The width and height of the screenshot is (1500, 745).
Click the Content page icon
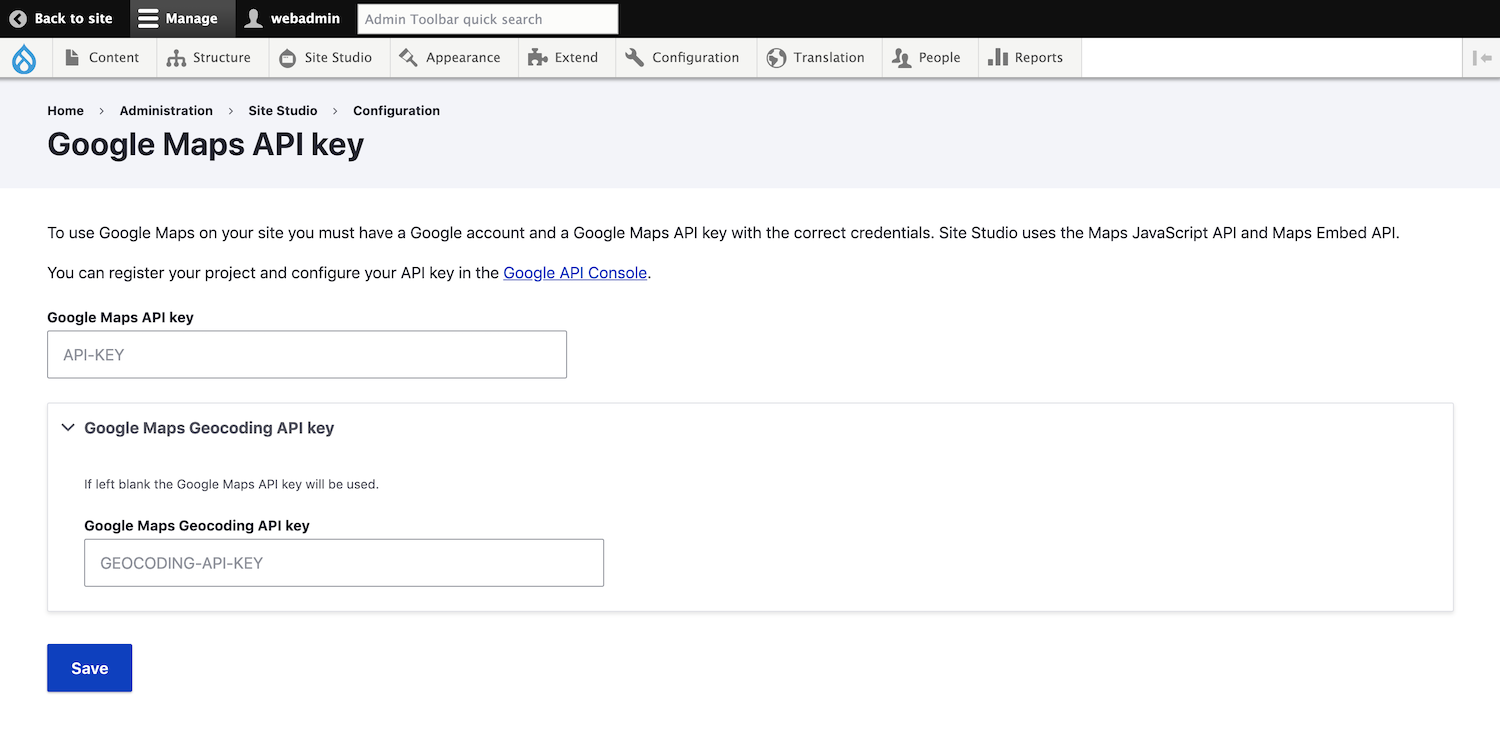click(x=72, y=57)
